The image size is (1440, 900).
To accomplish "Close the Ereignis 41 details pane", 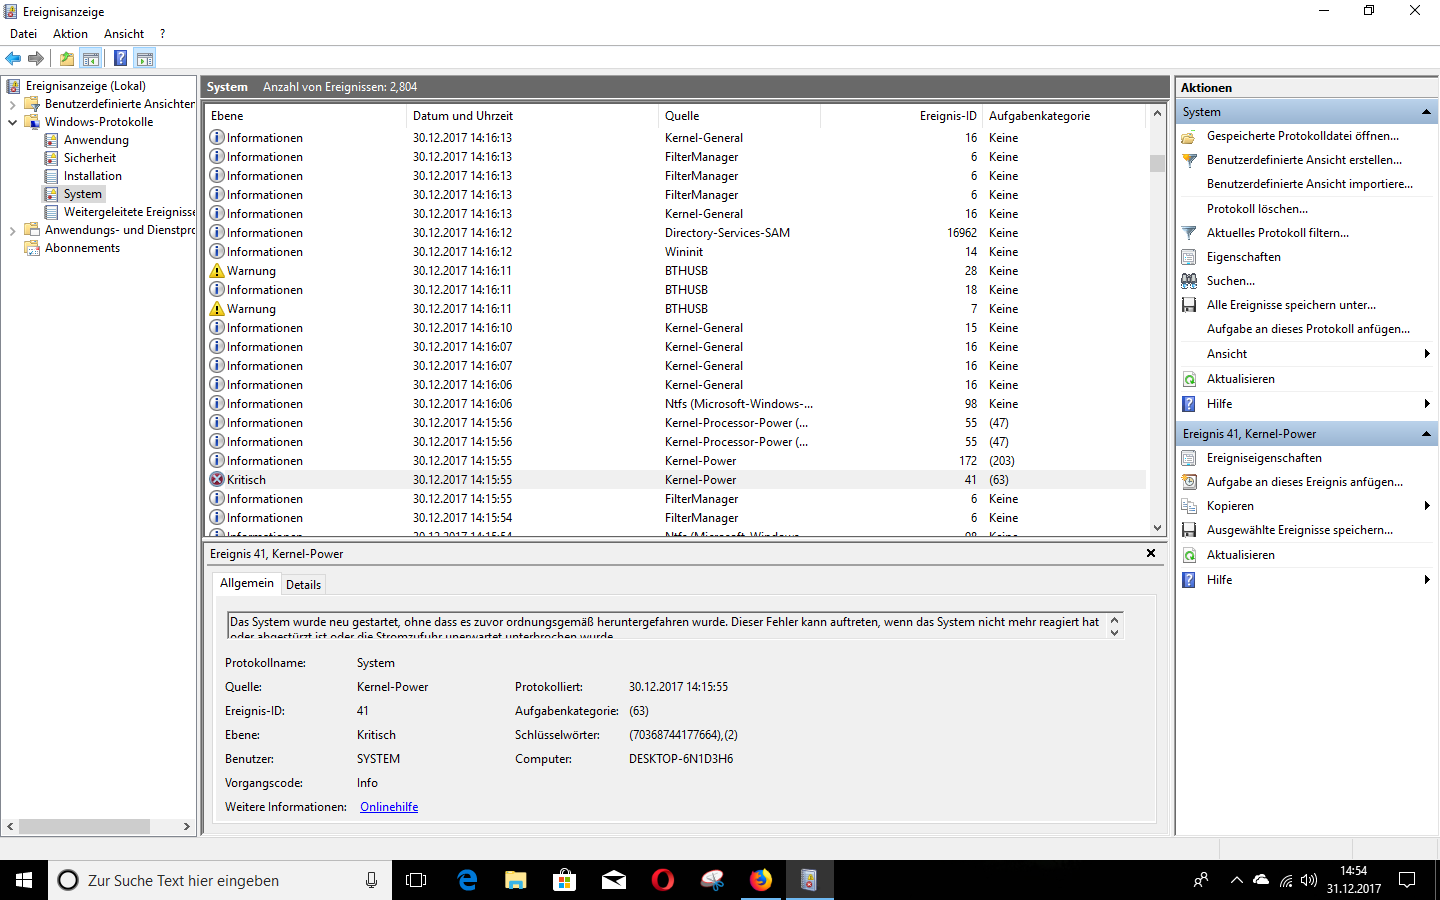I will coord(1151,553).
